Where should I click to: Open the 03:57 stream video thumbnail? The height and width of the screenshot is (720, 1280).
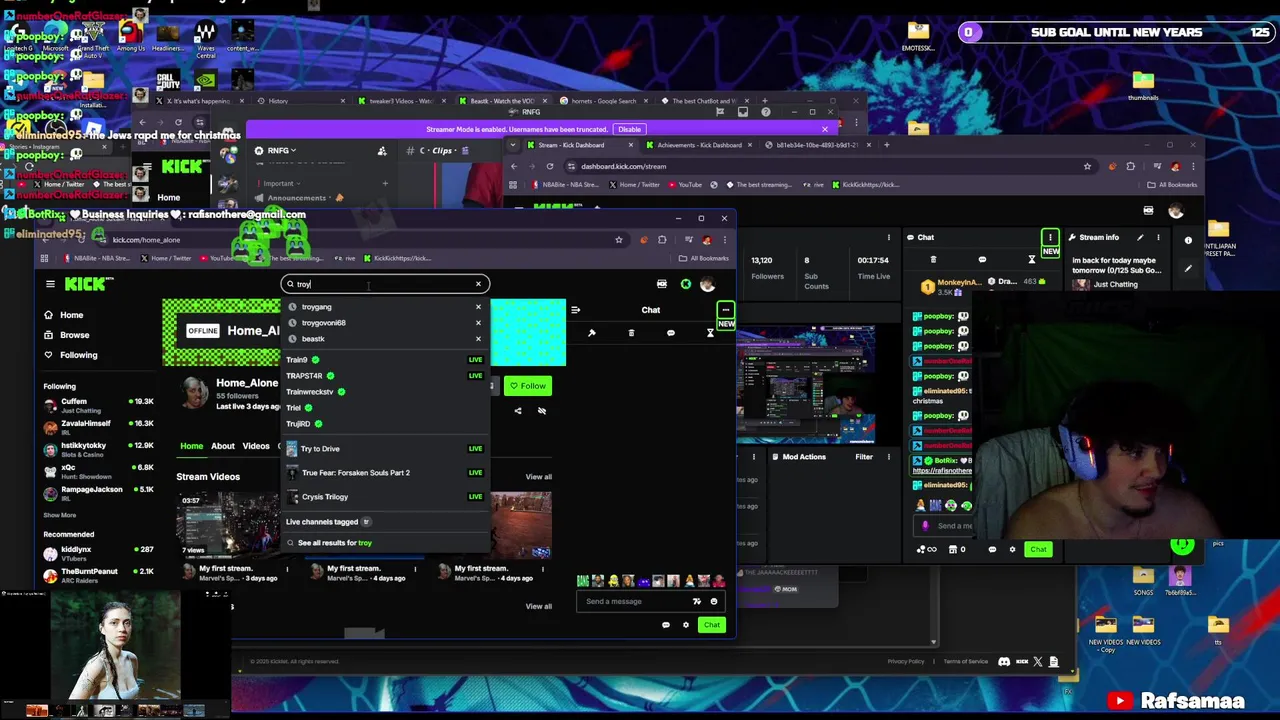[x=227, y=523]
